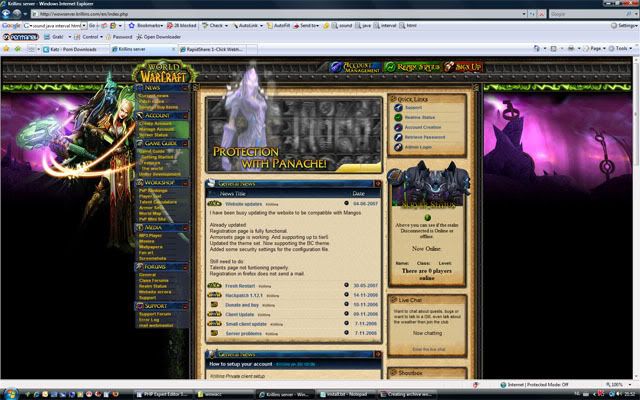Switch to the Krillins server tab
640x400 pixels.
coord(143,49)
